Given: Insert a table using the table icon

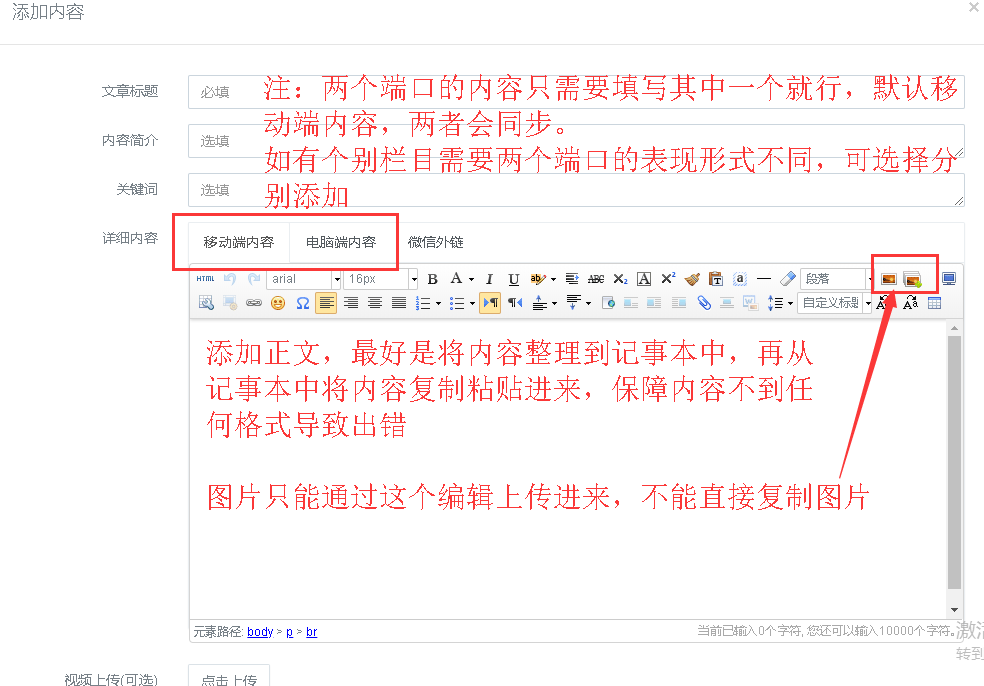Looking at the screenshot, I should (934, 303).
